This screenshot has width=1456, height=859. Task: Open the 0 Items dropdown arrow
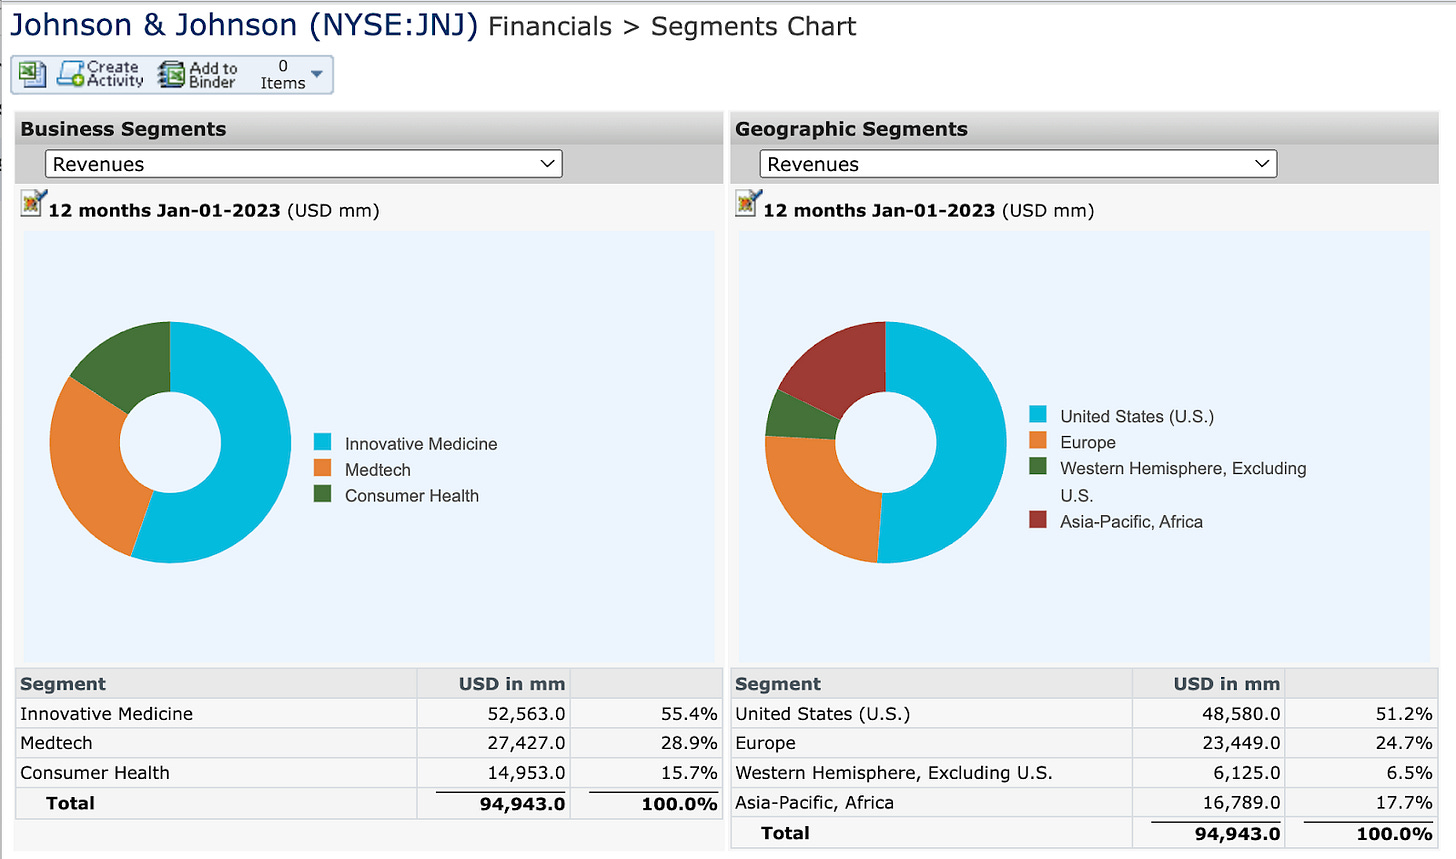317,74
